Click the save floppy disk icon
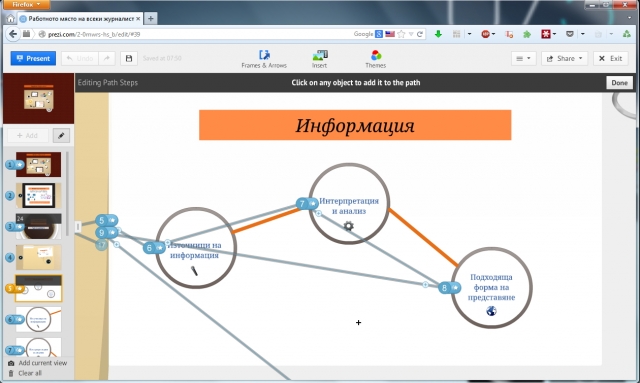 pyautogui.click(x=129, y=58)
